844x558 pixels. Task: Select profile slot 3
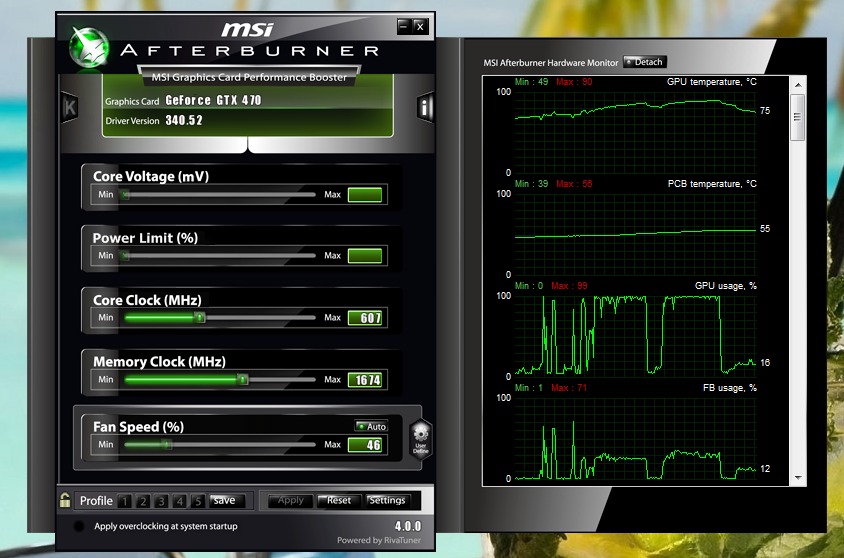click(x=161, y=501)
